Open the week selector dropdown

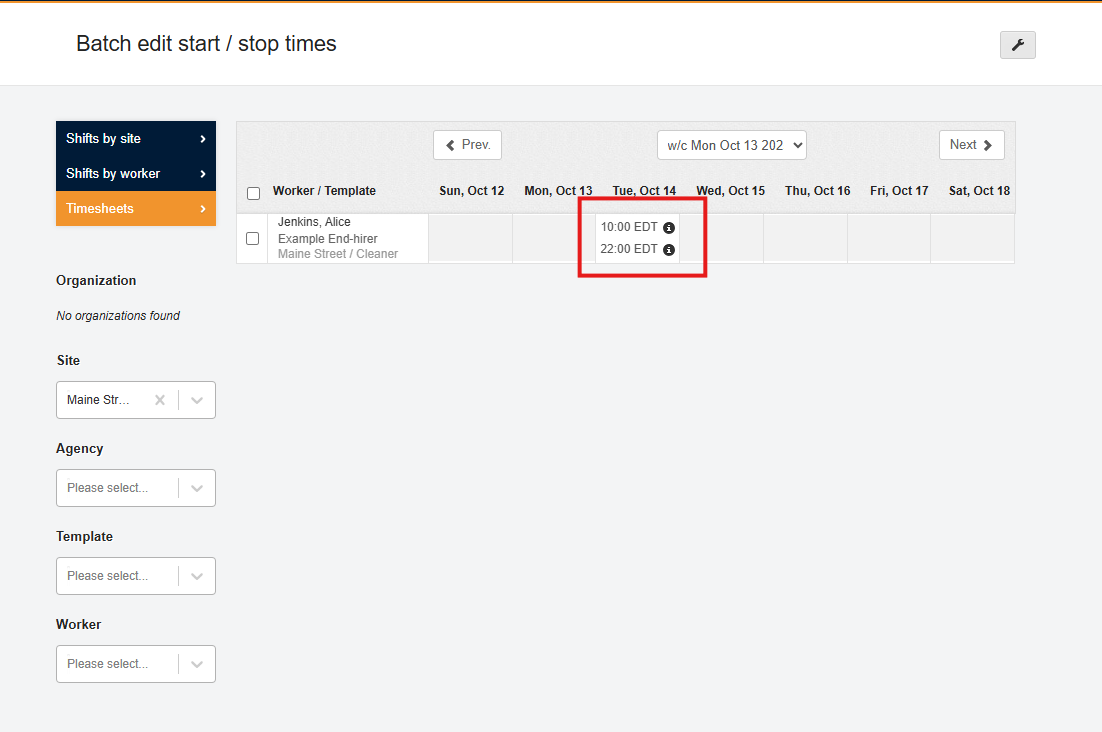[731, 145]
